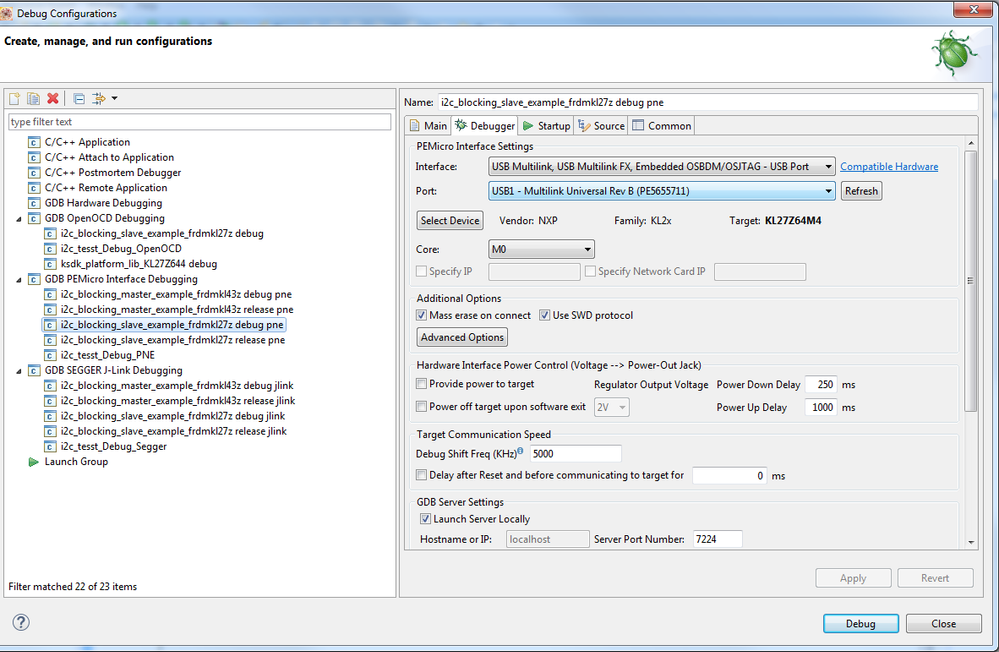This screenshot has width=999, height=652.
Task: Select i2c_tesst_Debug_Segger configuration
Action: pos(113,447)
